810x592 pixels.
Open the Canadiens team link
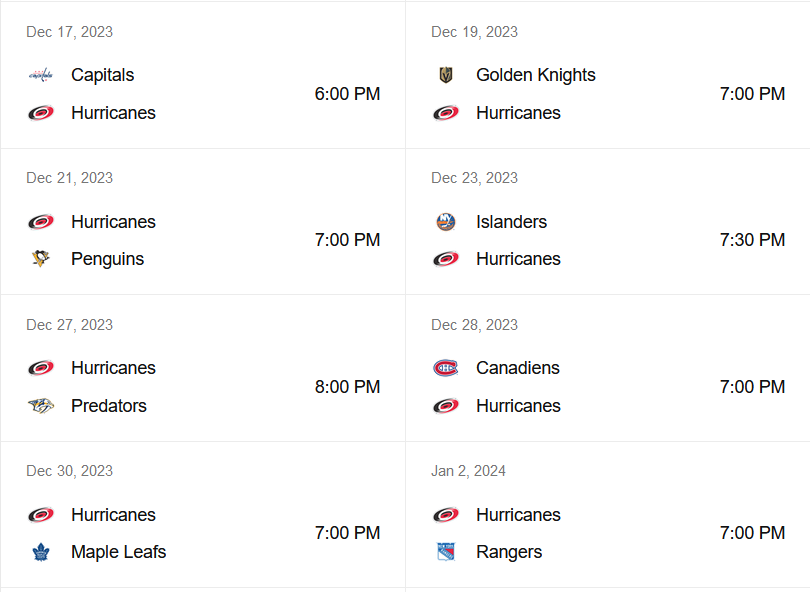pyautogui.click(x=517, y=368)
